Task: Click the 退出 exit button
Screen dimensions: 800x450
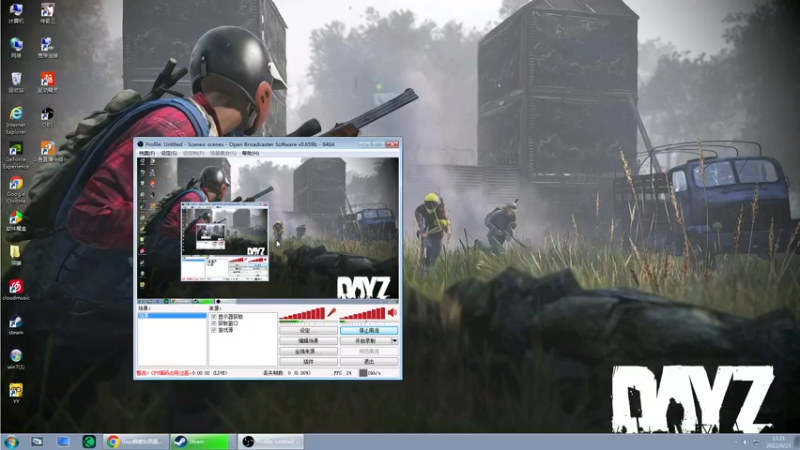Action: tap(369, 362)
